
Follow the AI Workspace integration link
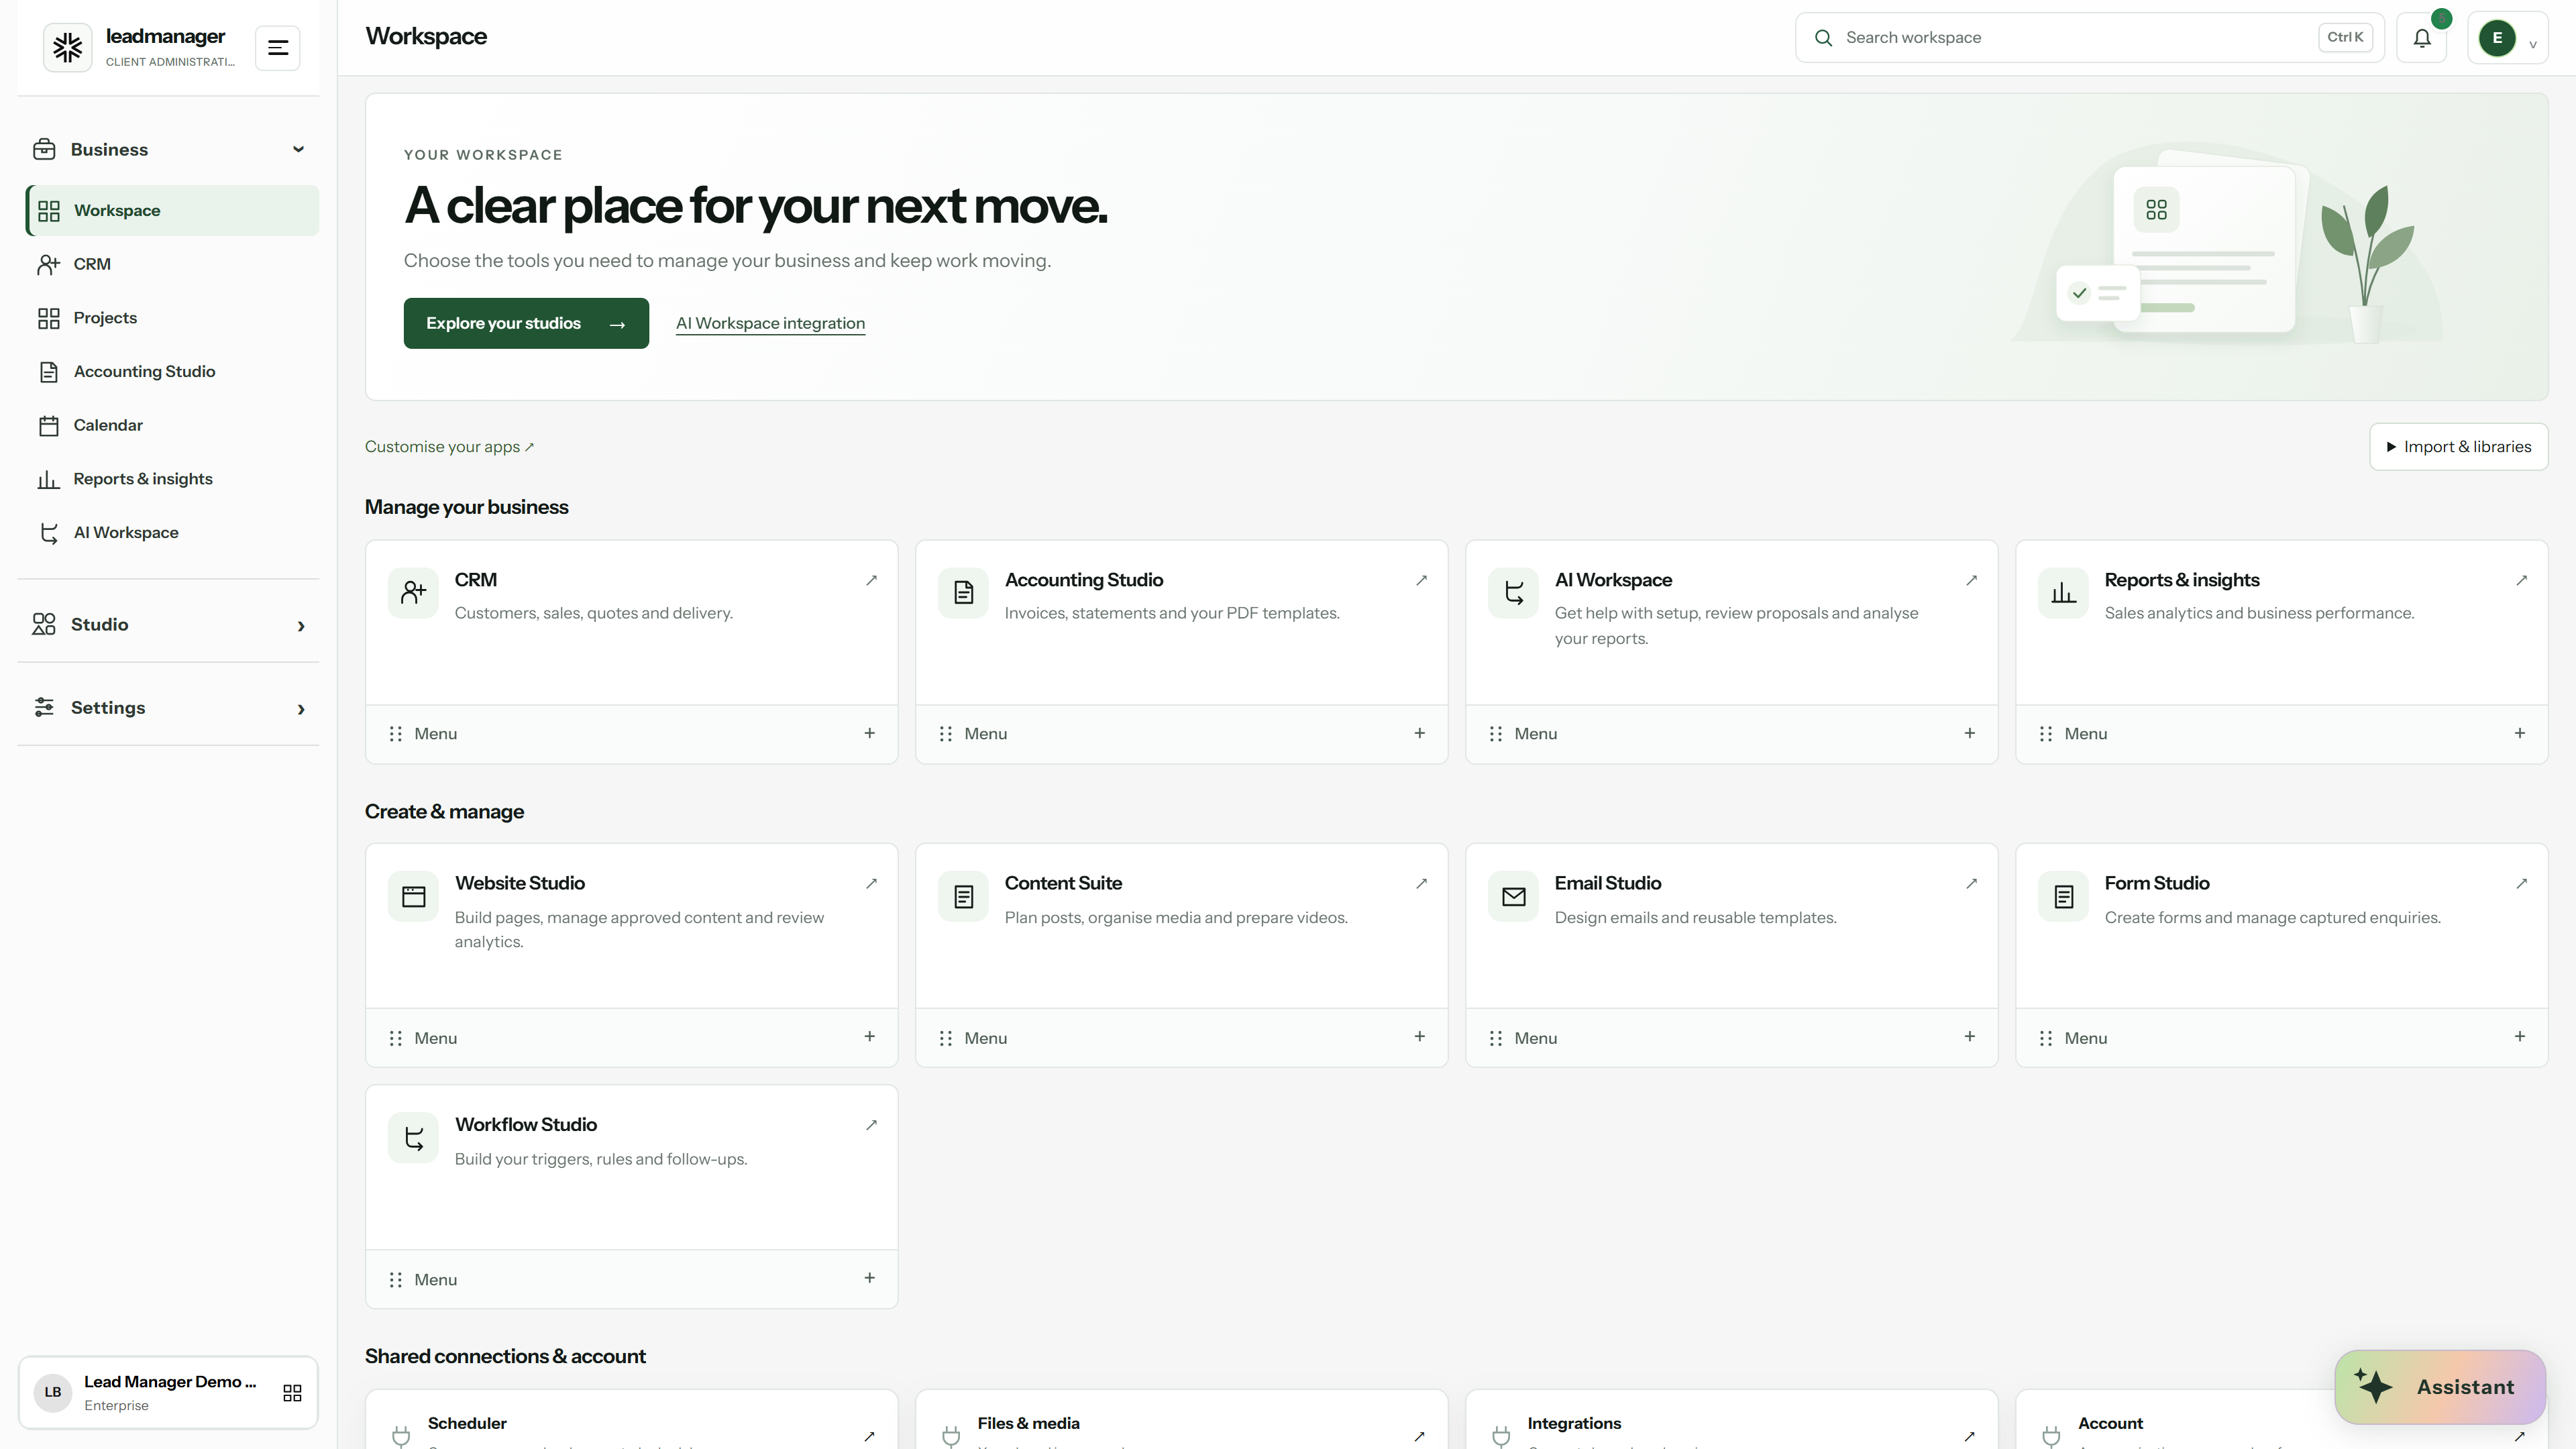pyautogui.click(x=770, y=324)
